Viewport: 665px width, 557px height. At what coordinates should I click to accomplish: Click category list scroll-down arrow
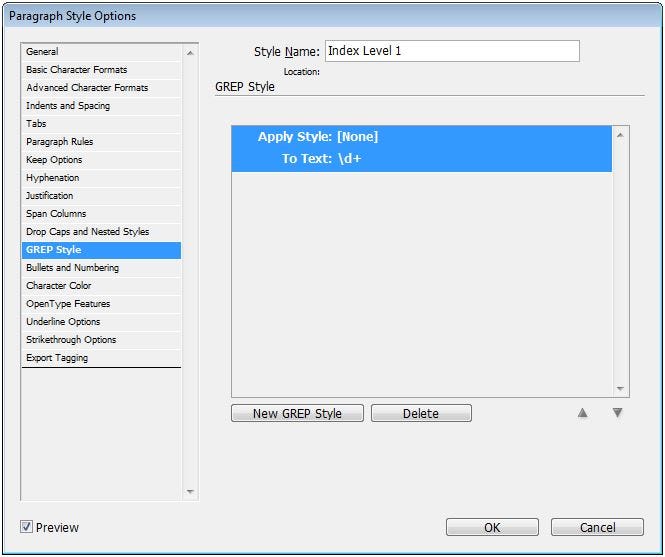click(190, 492)
